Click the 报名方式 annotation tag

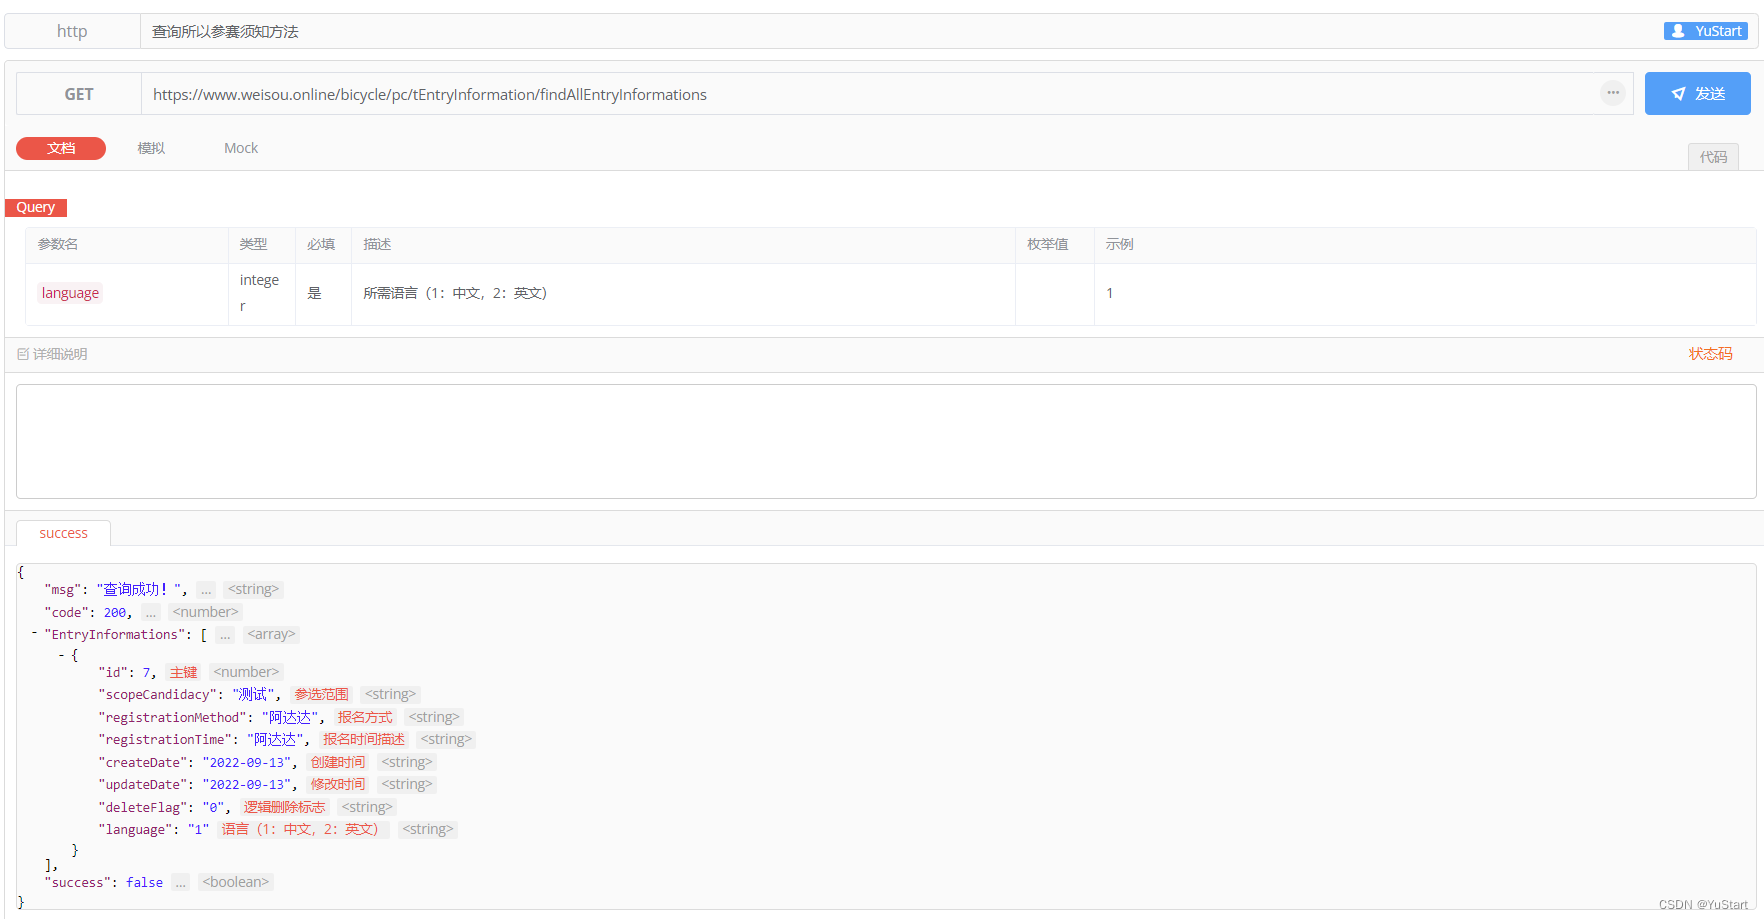pos(365,717)
